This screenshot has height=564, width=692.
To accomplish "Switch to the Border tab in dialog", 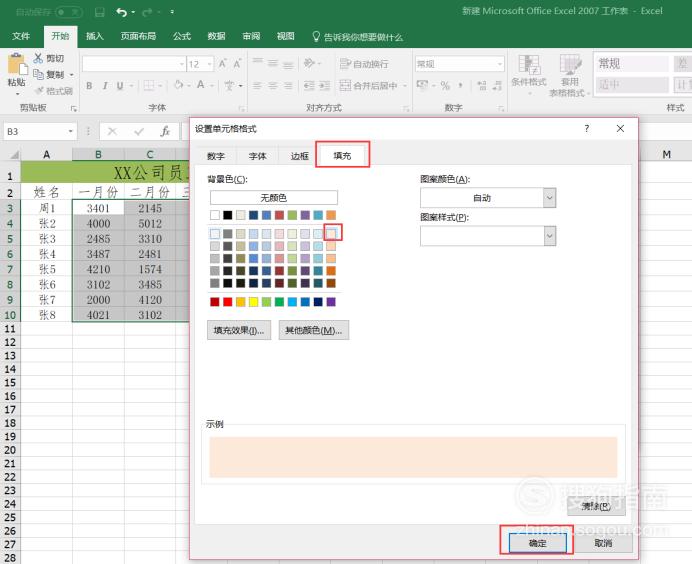I will (299, 156).
